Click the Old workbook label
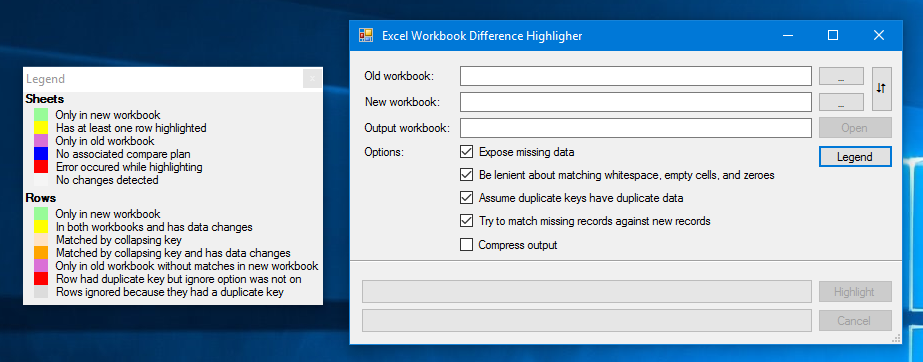The image size is (923, 362). pos(399,77)
